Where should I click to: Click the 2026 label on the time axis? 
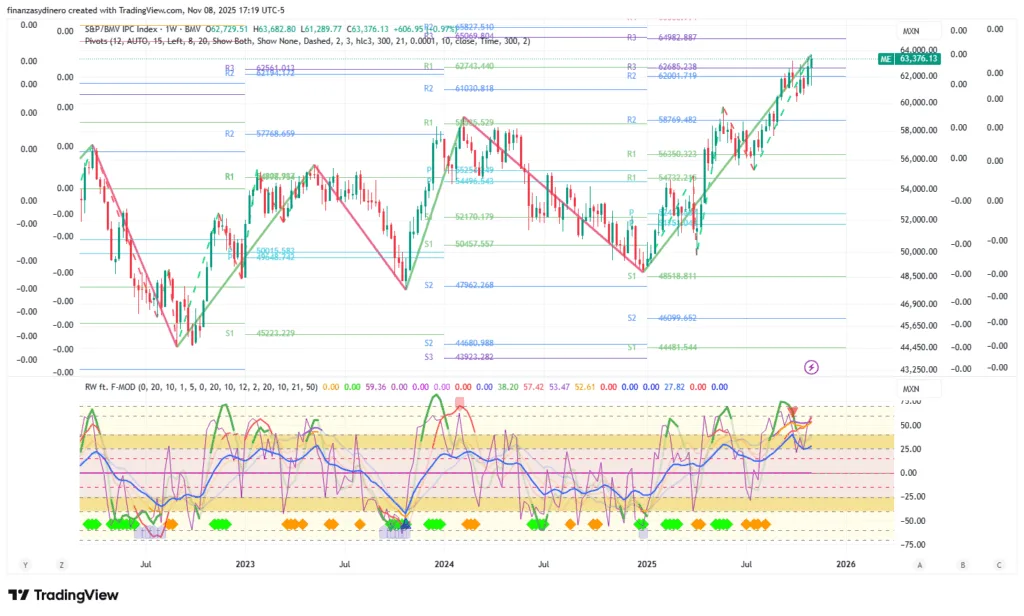[x=846, y=565]
